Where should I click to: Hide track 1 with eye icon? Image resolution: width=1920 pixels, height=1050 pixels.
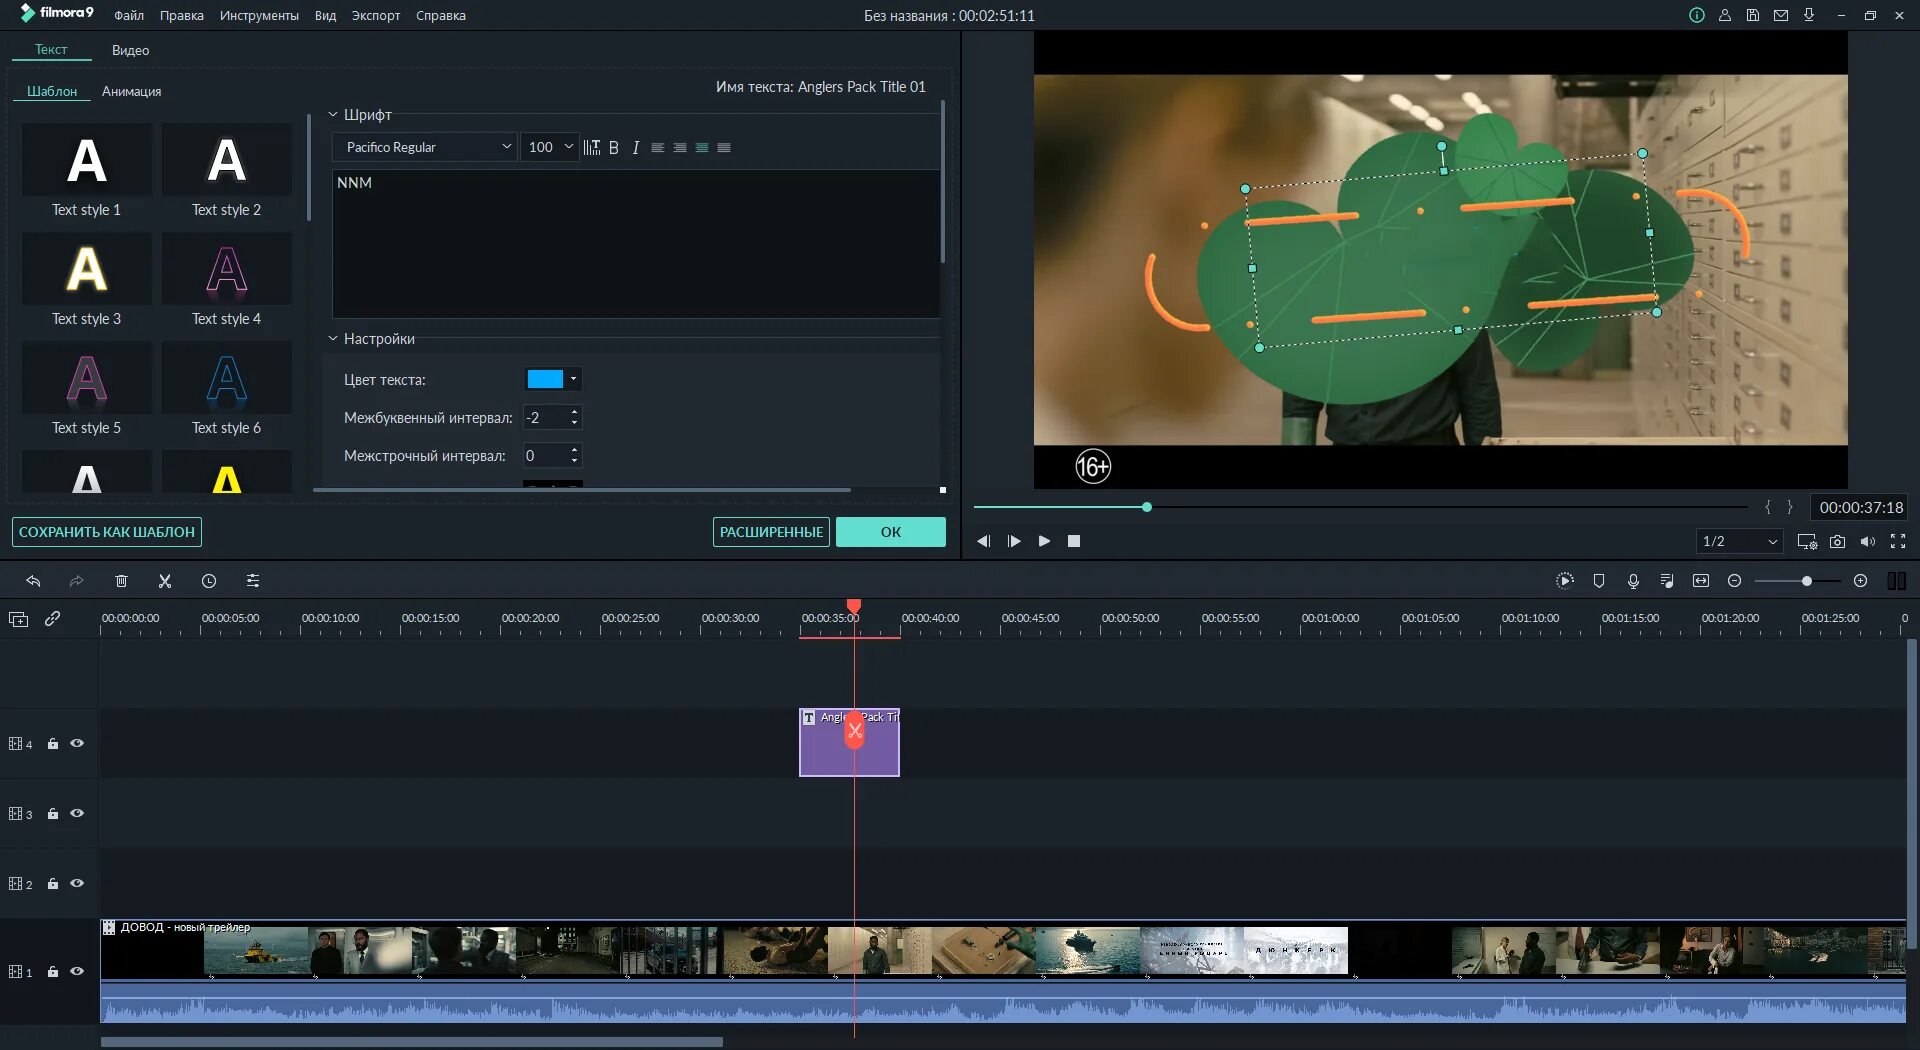click(x=77, y=971)
